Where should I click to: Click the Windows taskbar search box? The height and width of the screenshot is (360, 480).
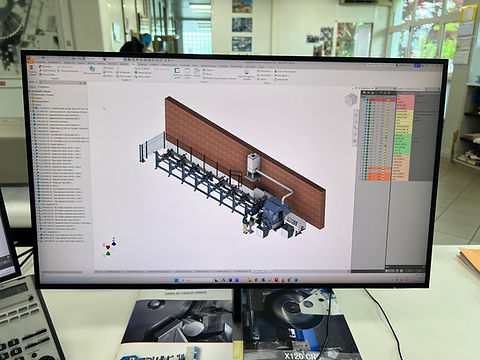(x=197, y=280)
